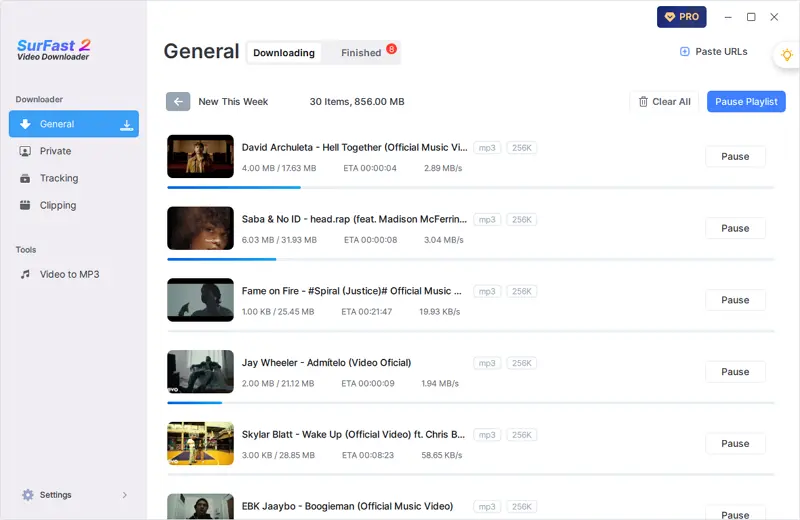Click the Saba & No ID thumbnail
This screenshot has width=800, height=520.
pyautogui.click(x=201, y=228)
